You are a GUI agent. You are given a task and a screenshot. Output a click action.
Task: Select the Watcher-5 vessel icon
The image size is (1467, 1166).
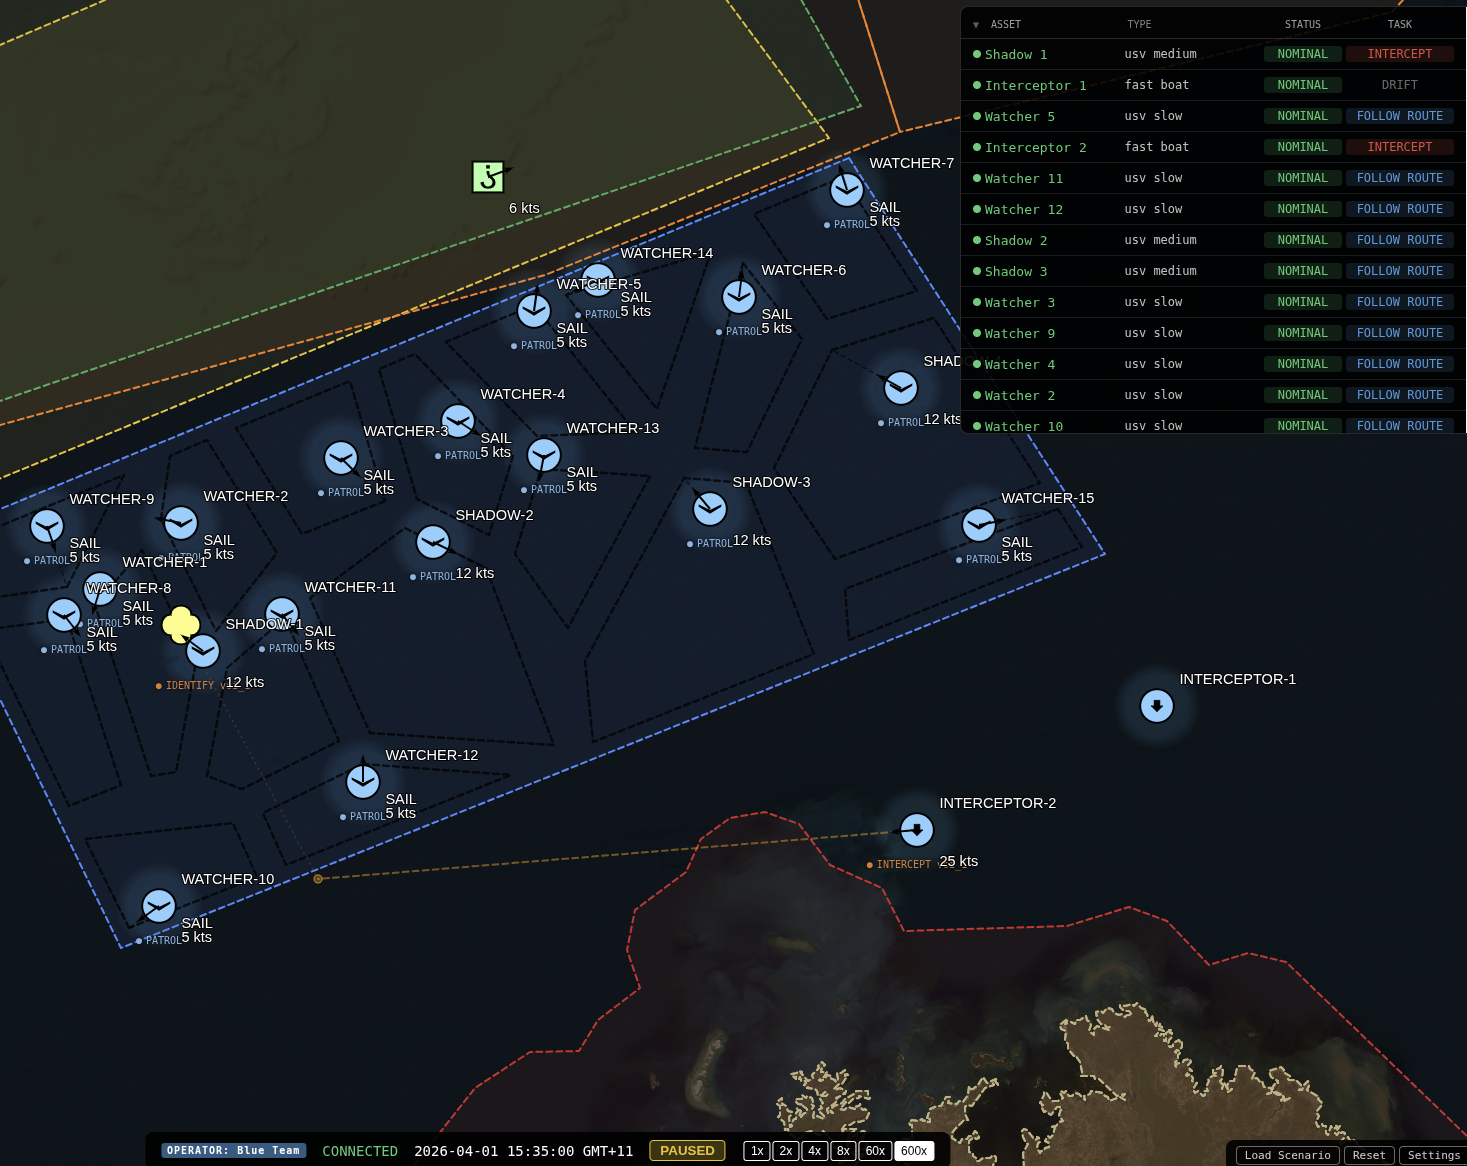pyautogui.click(x=534, y=311)
